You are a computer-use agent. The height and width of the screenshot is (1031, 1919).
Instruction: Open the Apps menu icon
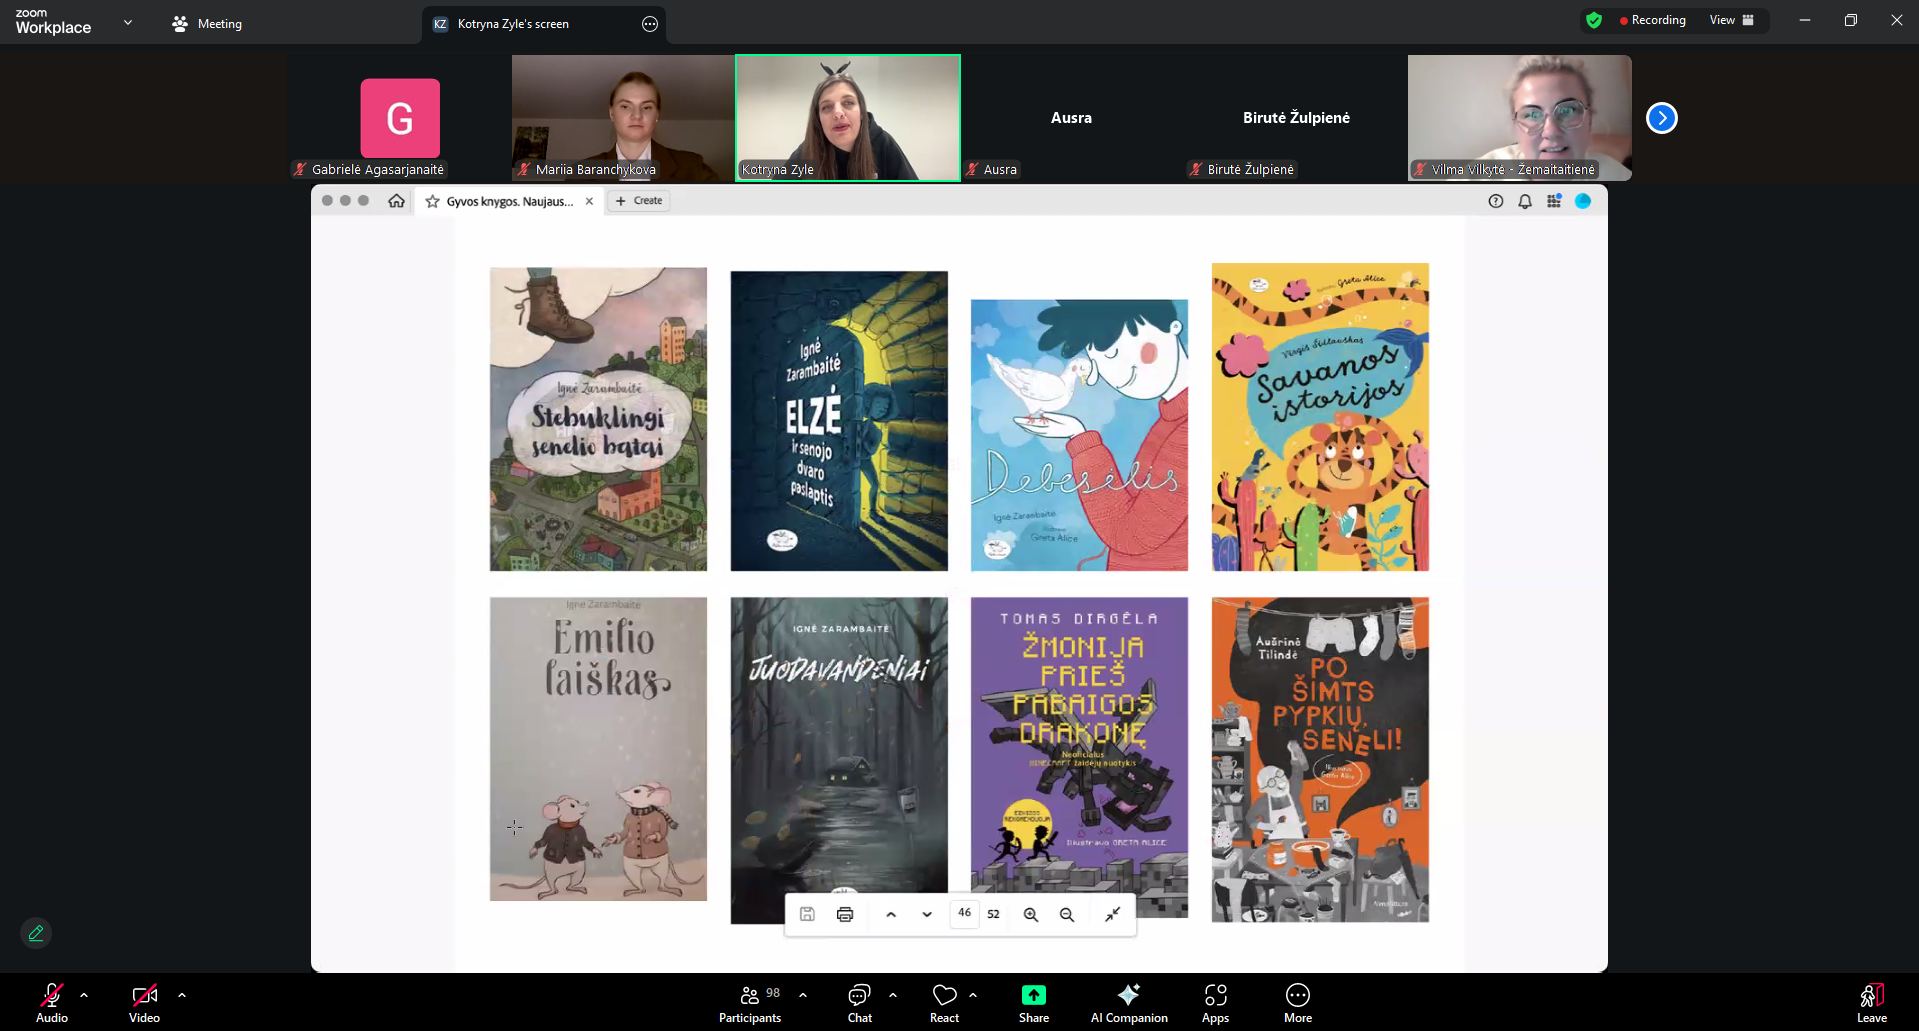[x=1215, y=1003]
